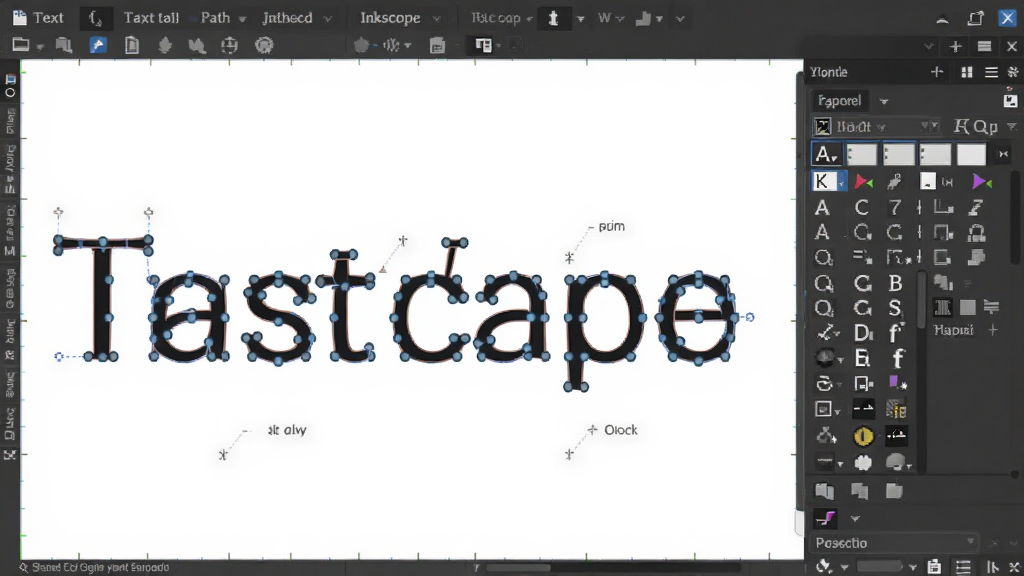Click the far-right node handle of letter e
This screenshot has width=1024, height=576.
[750, 317]
